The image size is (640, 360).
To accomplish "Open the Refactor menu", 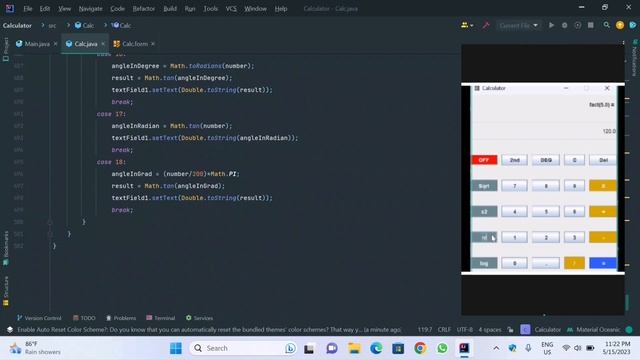I will click(144, 9).
